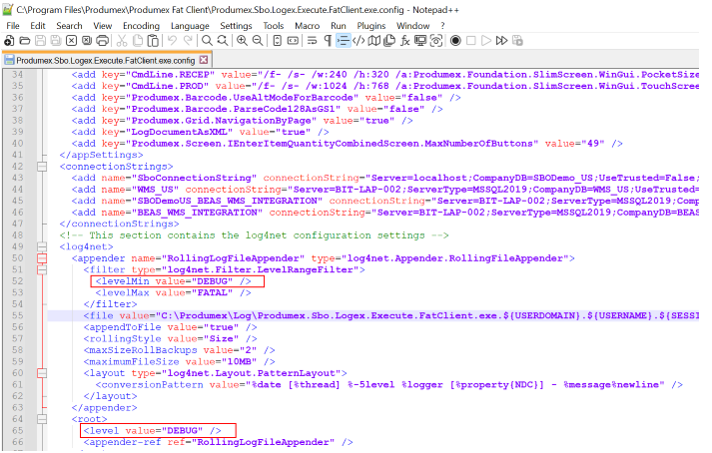Click line number 55 in margin

click(x=17, y=315)
